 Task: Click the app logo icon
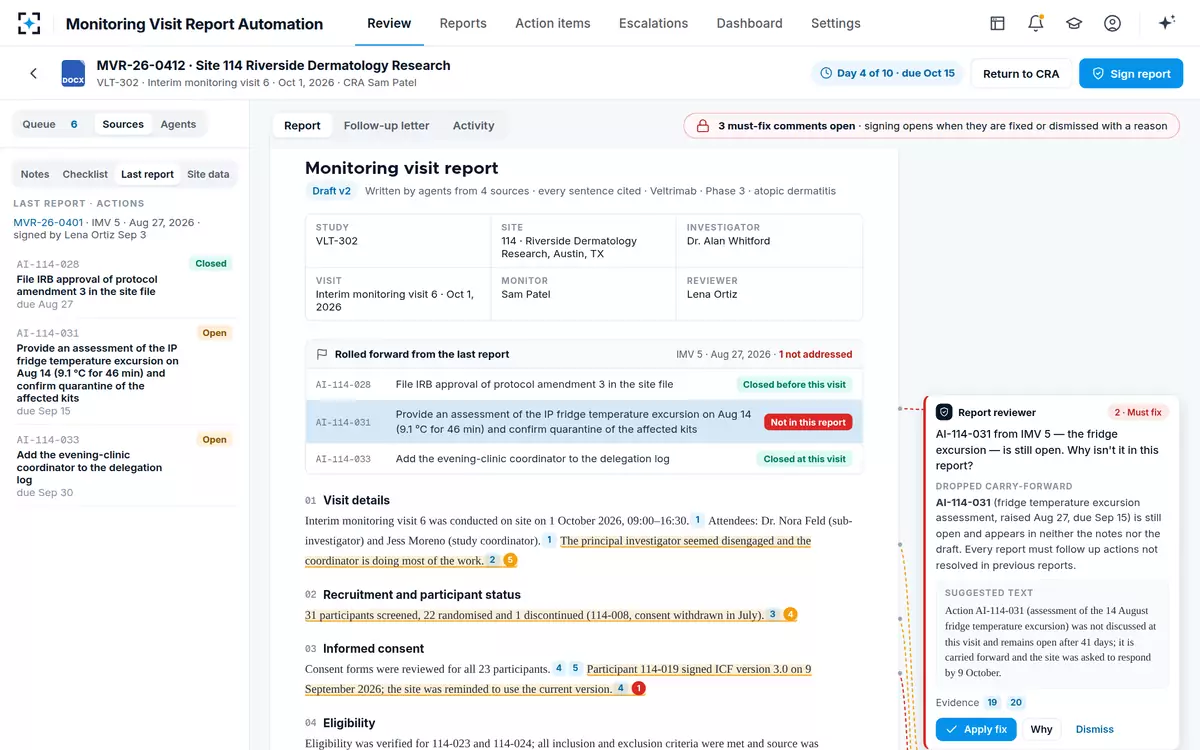click(30, 23)
